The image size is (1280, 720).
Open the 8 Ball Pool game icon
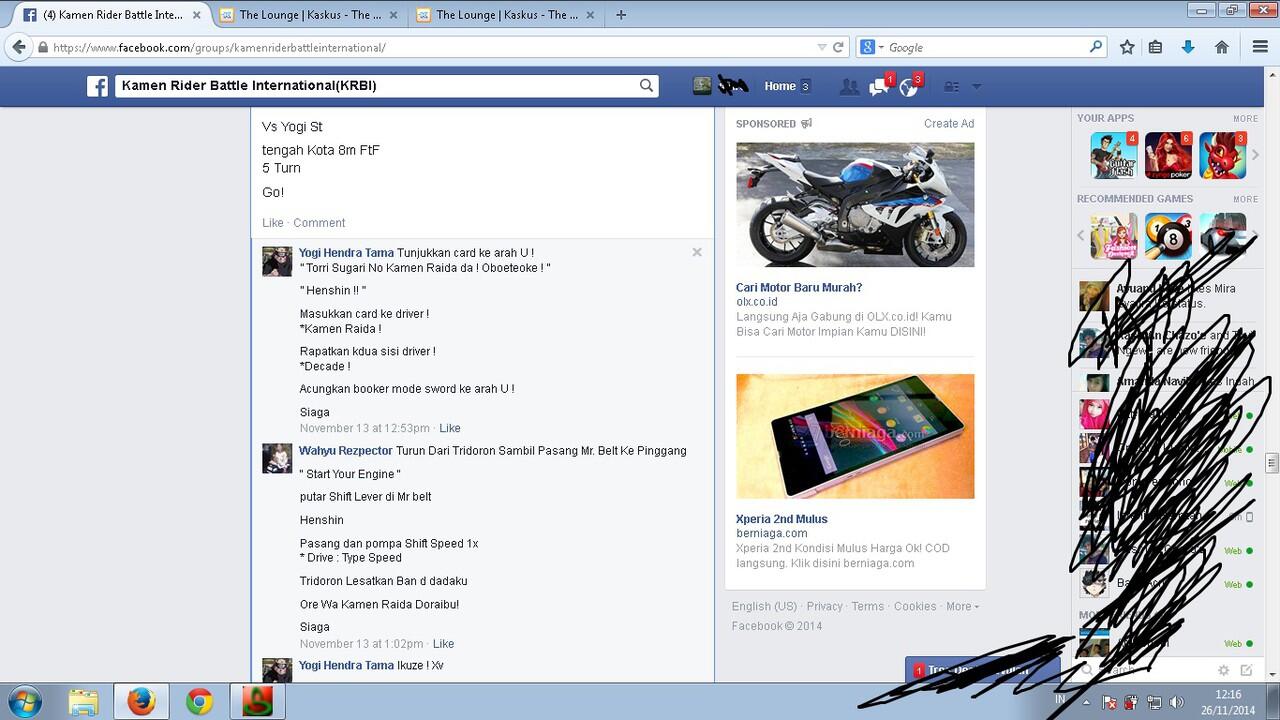[1168, 236]
